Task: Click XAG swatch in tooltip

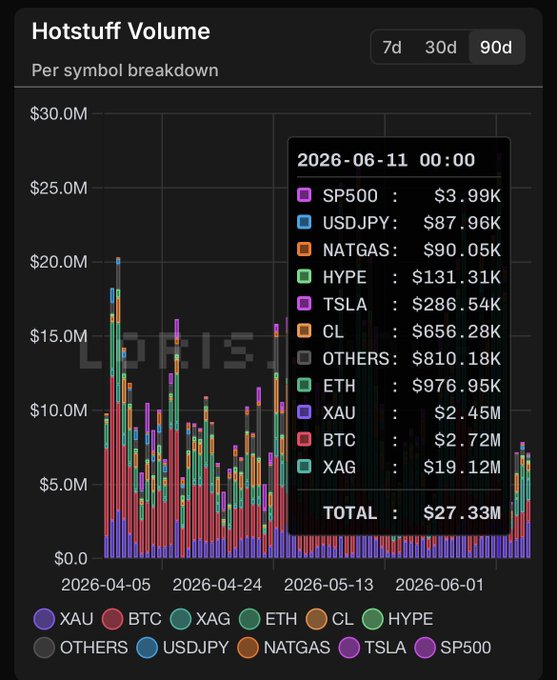Action: [304, 466]
